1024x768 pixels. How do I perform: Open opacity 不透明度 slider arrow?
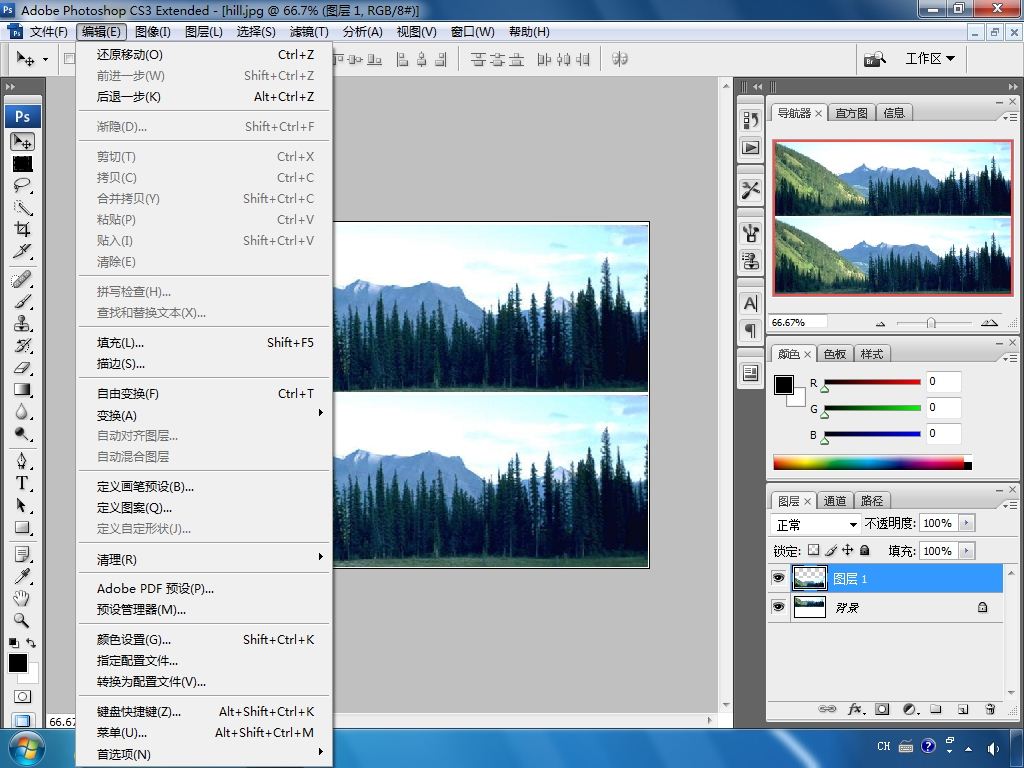pos(967,523)
